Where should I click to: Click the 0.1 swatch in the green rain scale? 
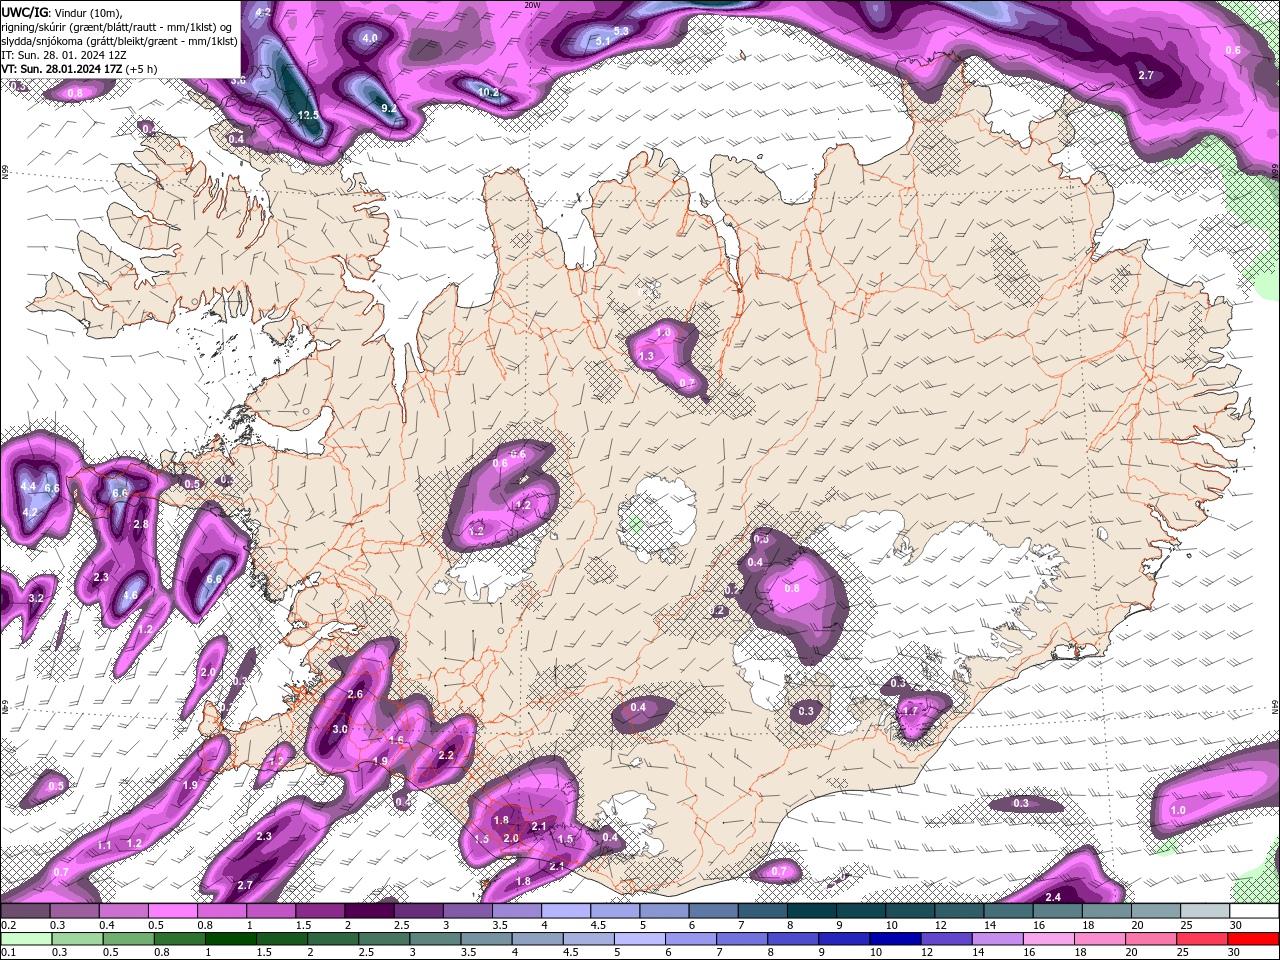click(x=25, y=939)
